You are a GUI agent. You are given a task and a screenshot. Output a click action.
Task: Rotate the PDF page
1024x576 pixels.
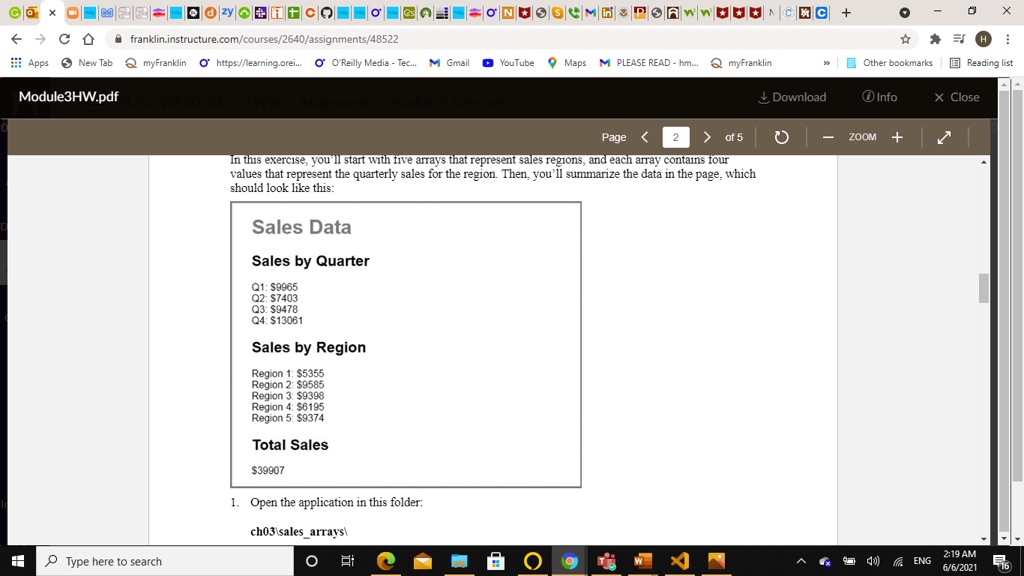(781, 137)
